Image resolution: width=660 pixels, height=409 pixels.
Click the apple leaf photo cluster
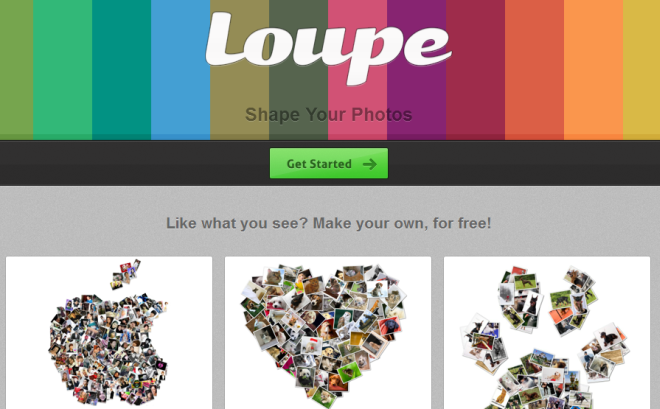point(125,274)
